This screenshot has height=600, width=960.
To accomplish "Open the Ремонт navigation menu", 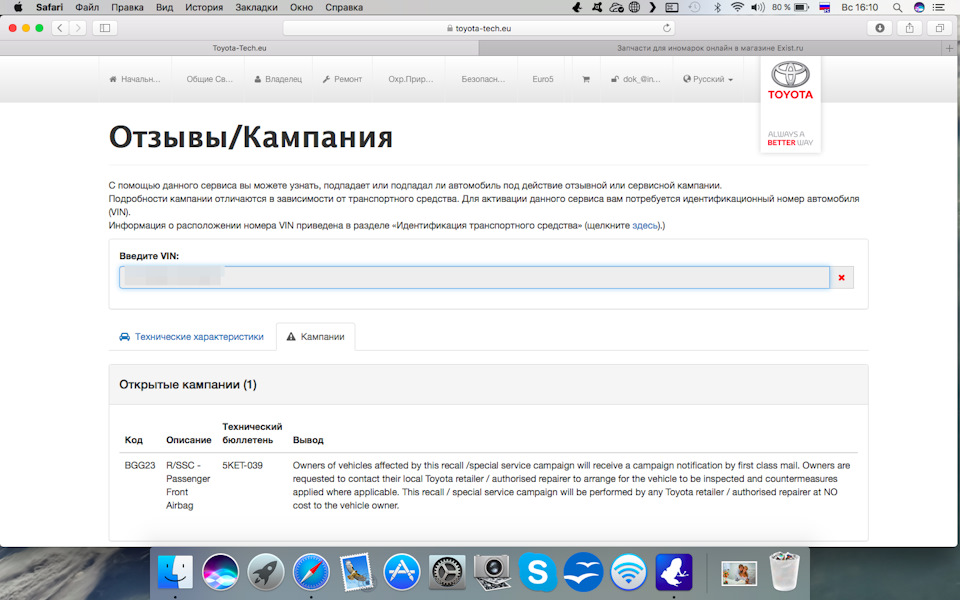I will click(342, 79).
